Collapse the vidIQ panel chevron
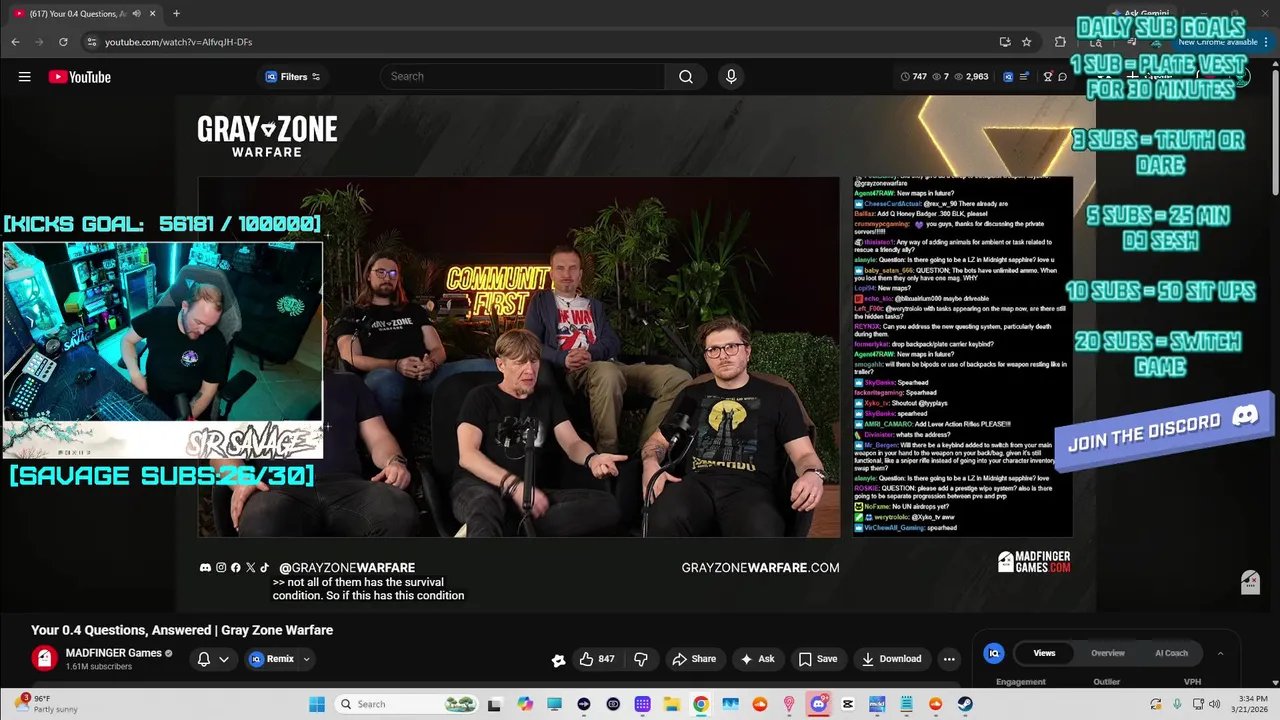The image size is (1280, 720). click(1220, 653)
